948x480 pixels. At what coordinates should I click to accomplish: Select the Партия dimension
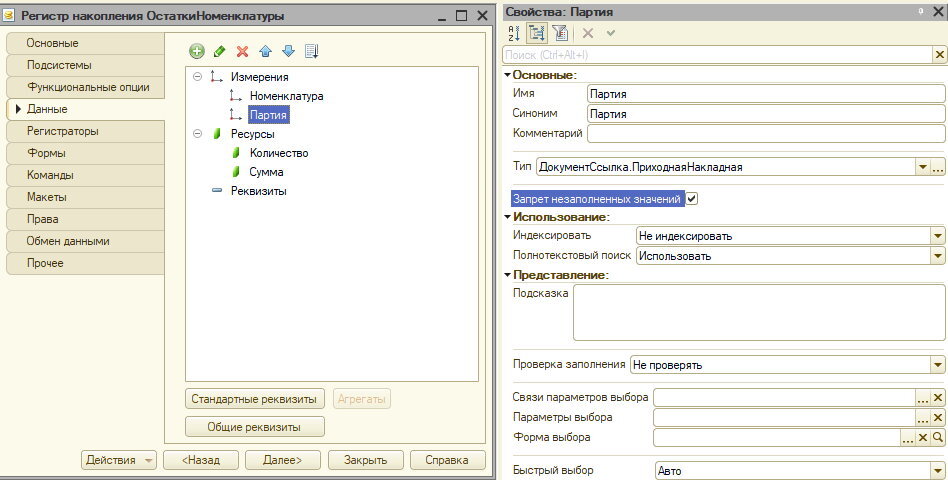(x=268, y=115)
